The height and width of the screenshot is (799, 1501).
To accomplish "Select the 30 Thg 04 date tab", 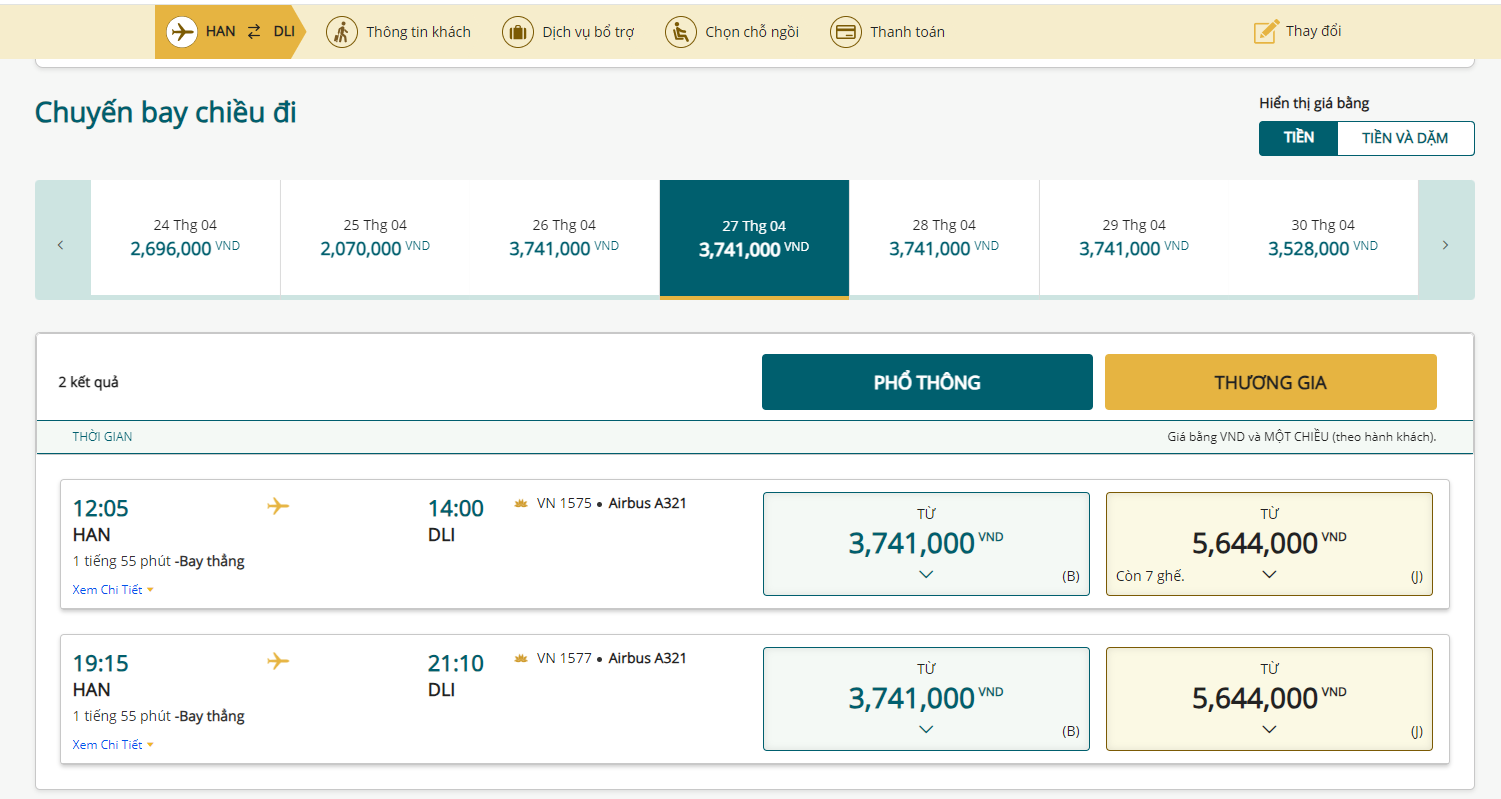I will pos(1323,238).
